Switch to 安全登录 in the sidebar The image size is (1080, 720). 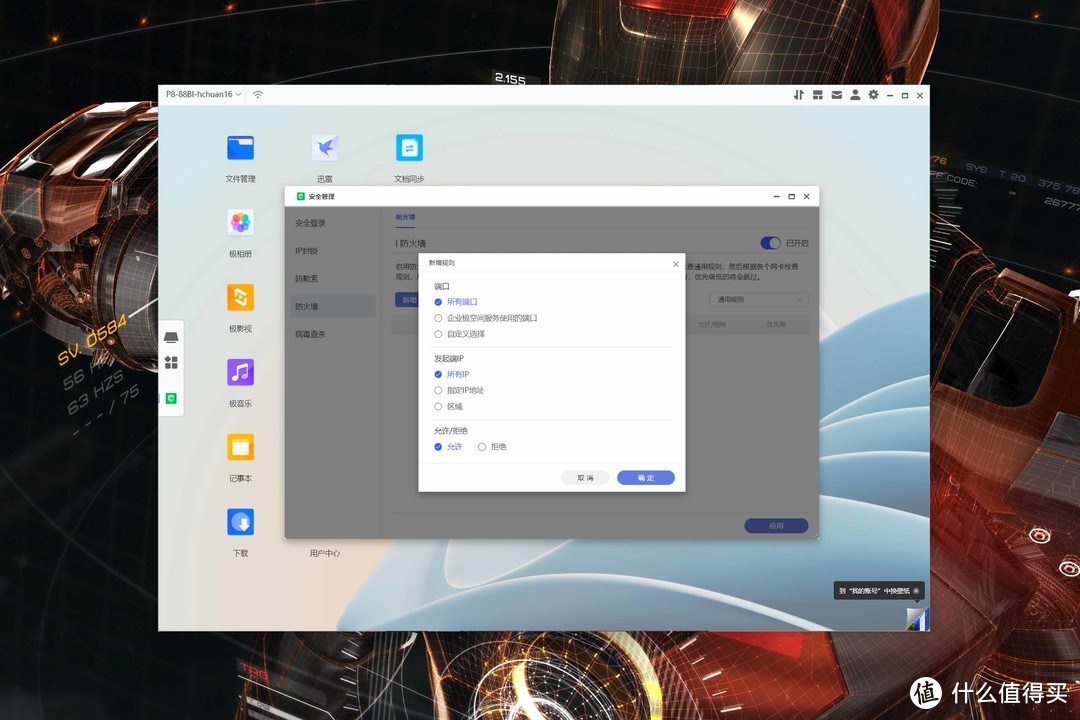point(311,223)
